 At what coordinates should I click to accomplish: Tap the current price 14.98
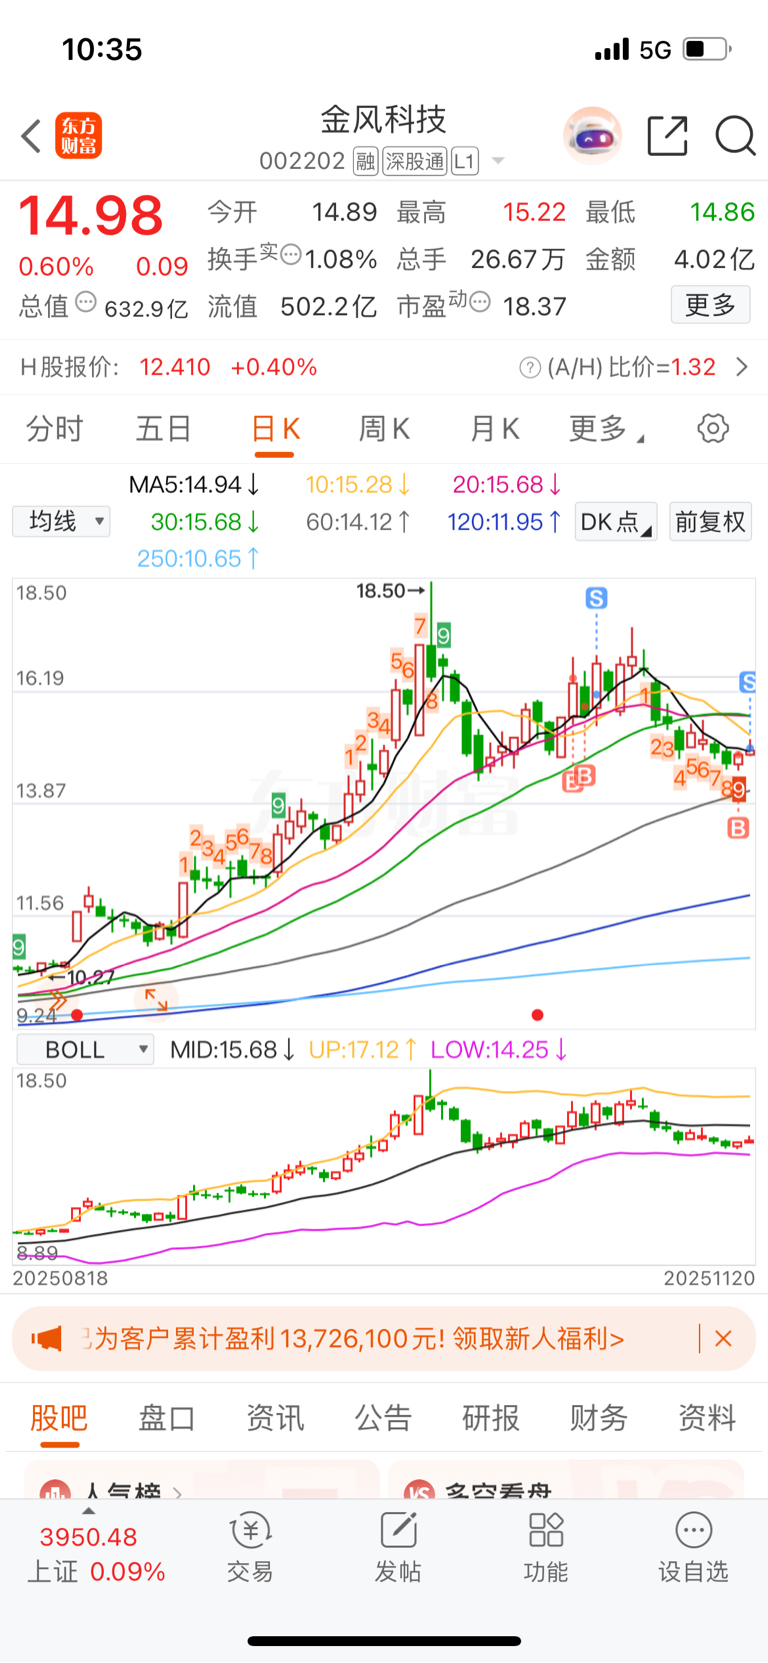pyautogui.click(x=91, y=216)
